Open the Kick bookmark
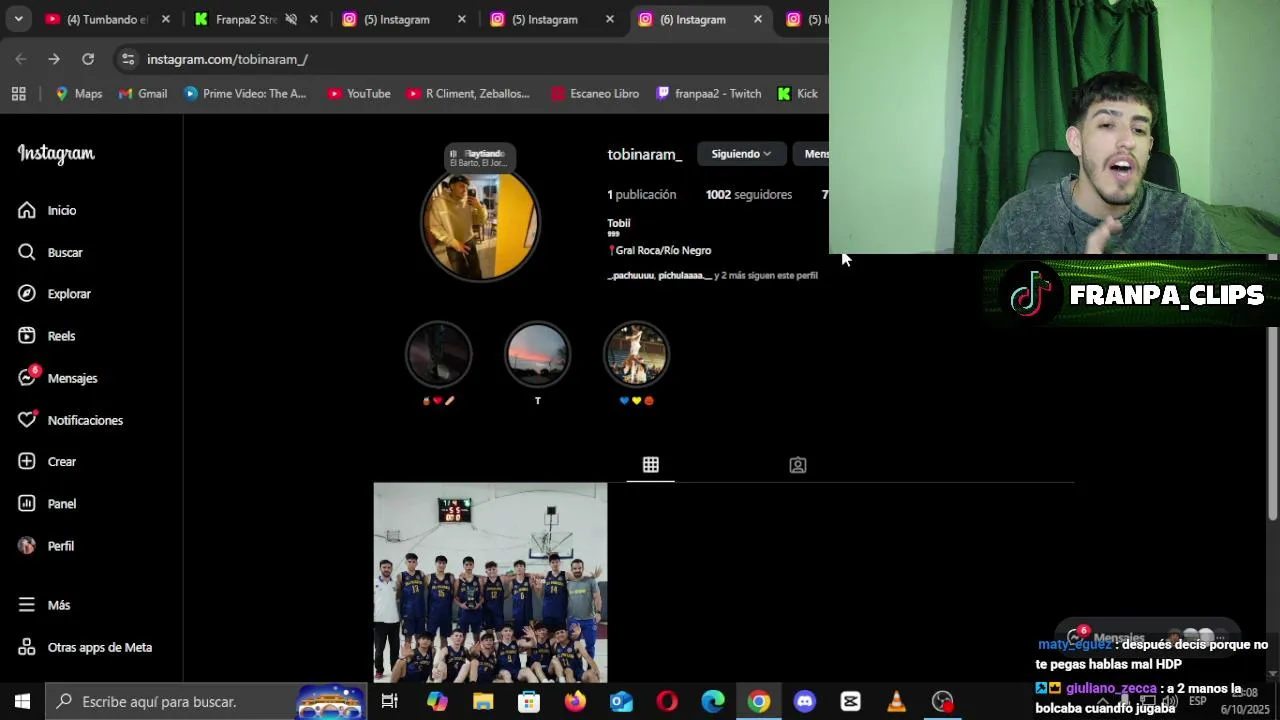The width and height of the screenshot is (1280, 720). pyautogui.click(x=798, y=94)
